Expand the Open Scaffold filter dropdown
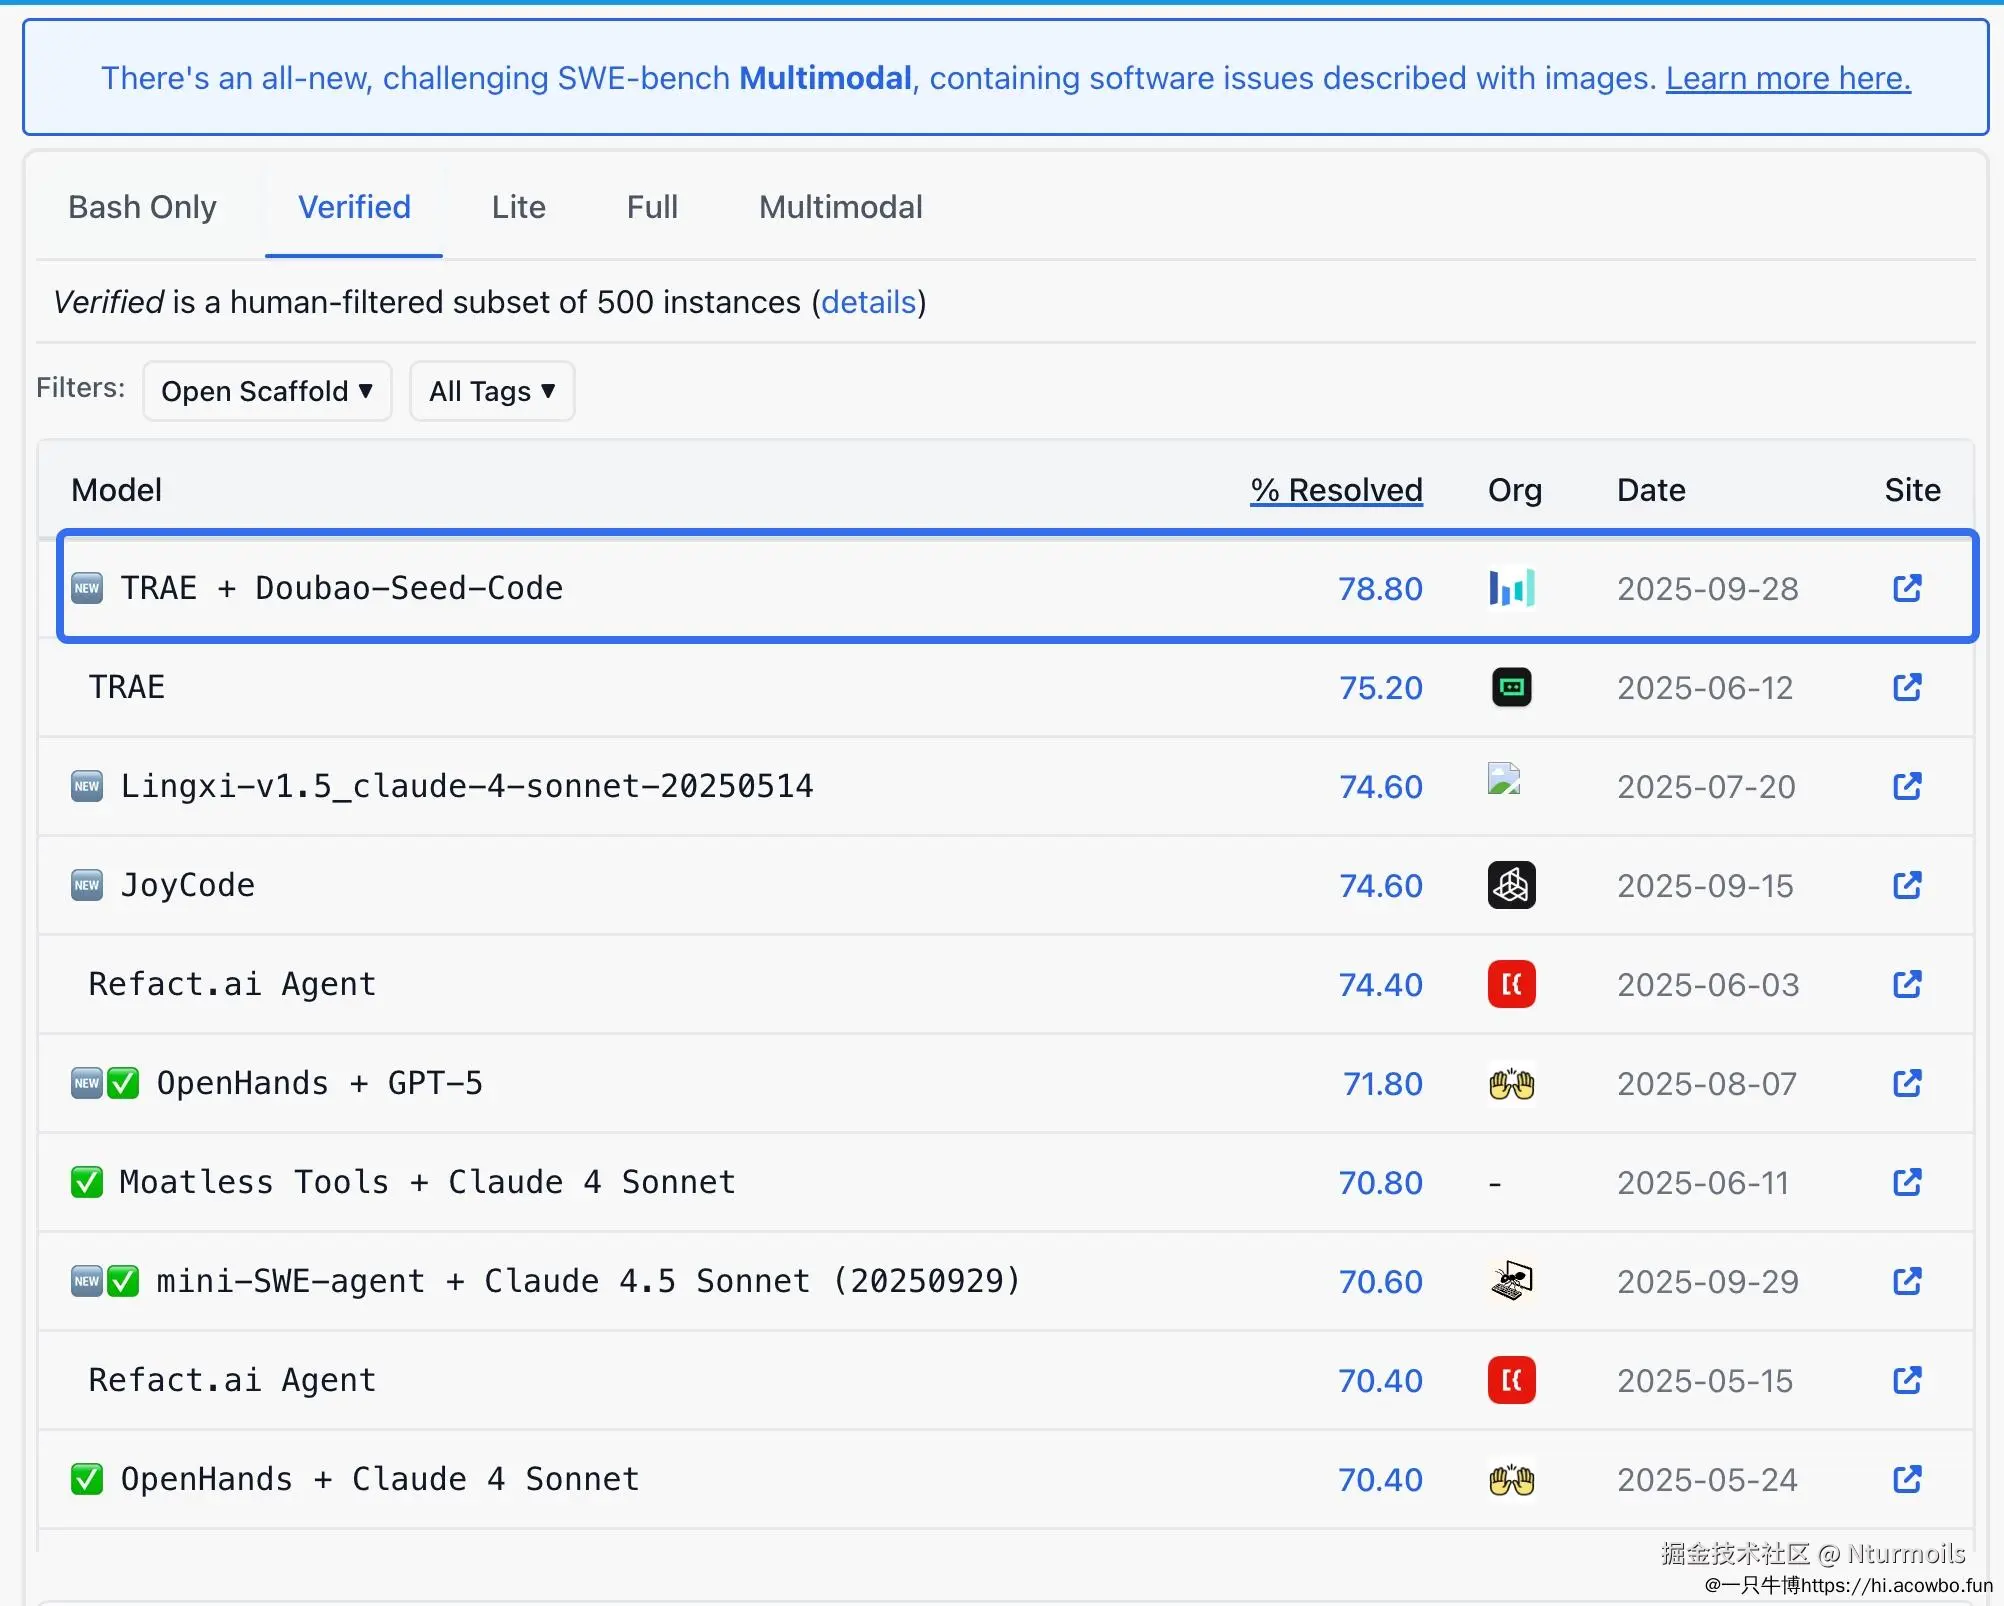The width and height of the screenshot is (2004, 1606). (x=267, y=391)
